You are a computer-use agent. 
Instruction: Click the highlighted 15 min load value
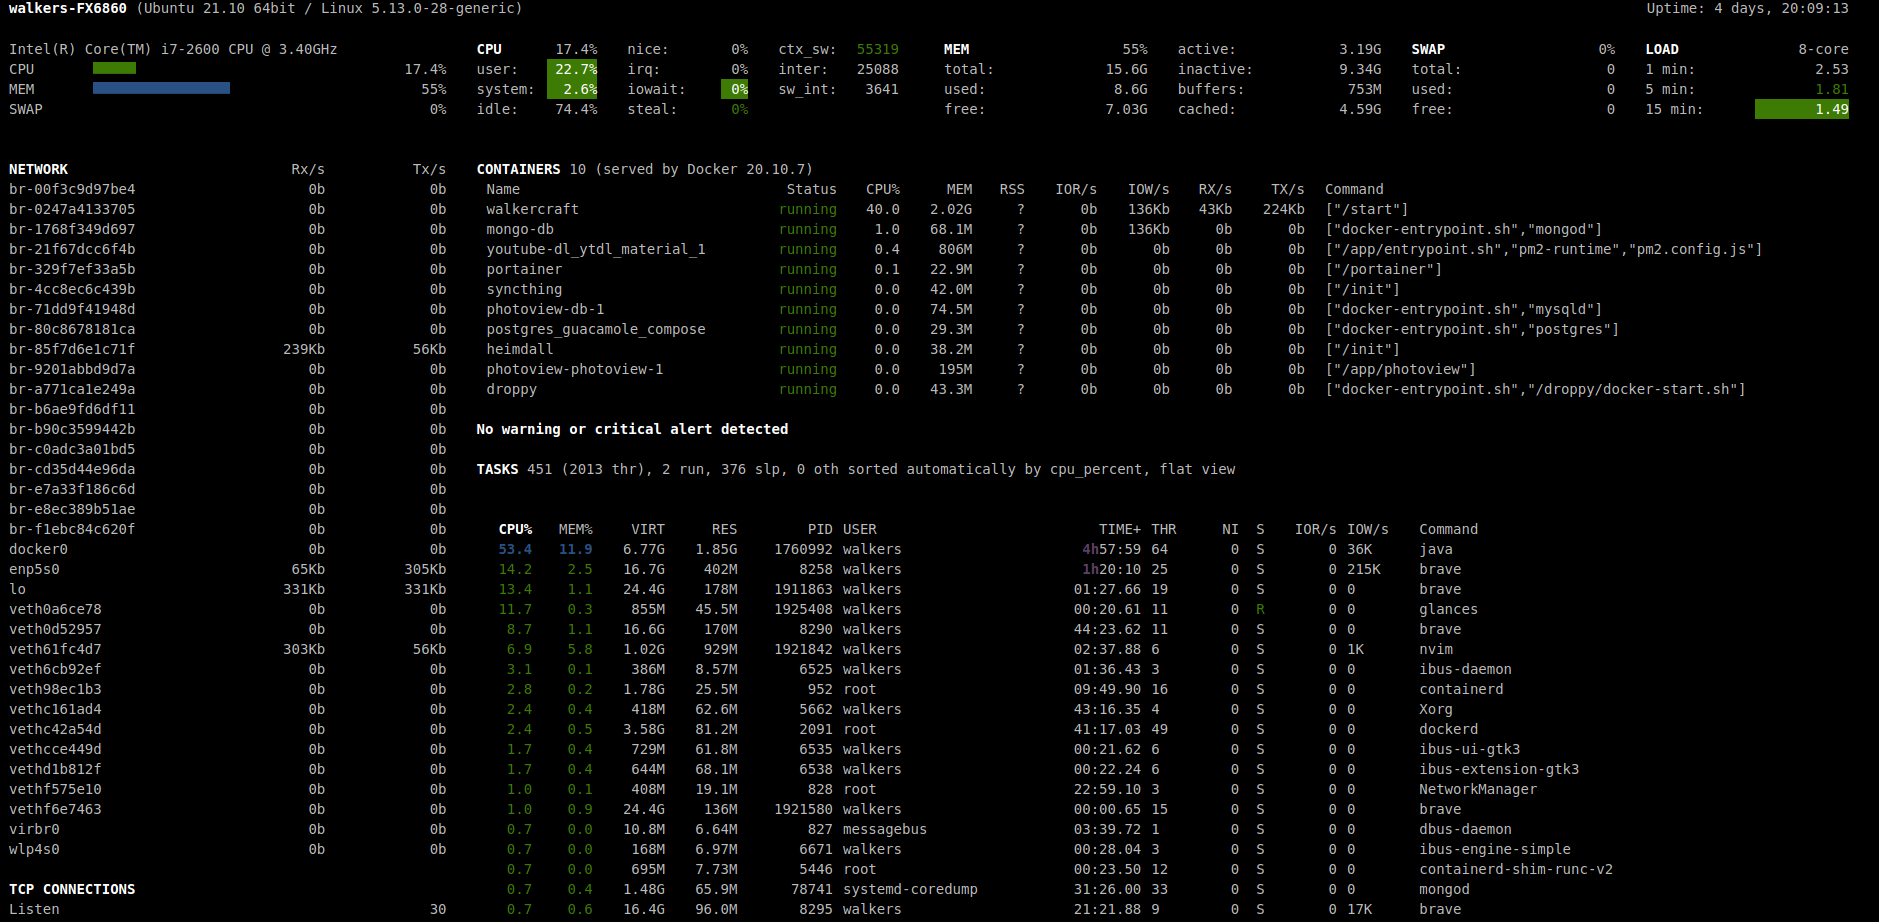tap(1801, 109)
